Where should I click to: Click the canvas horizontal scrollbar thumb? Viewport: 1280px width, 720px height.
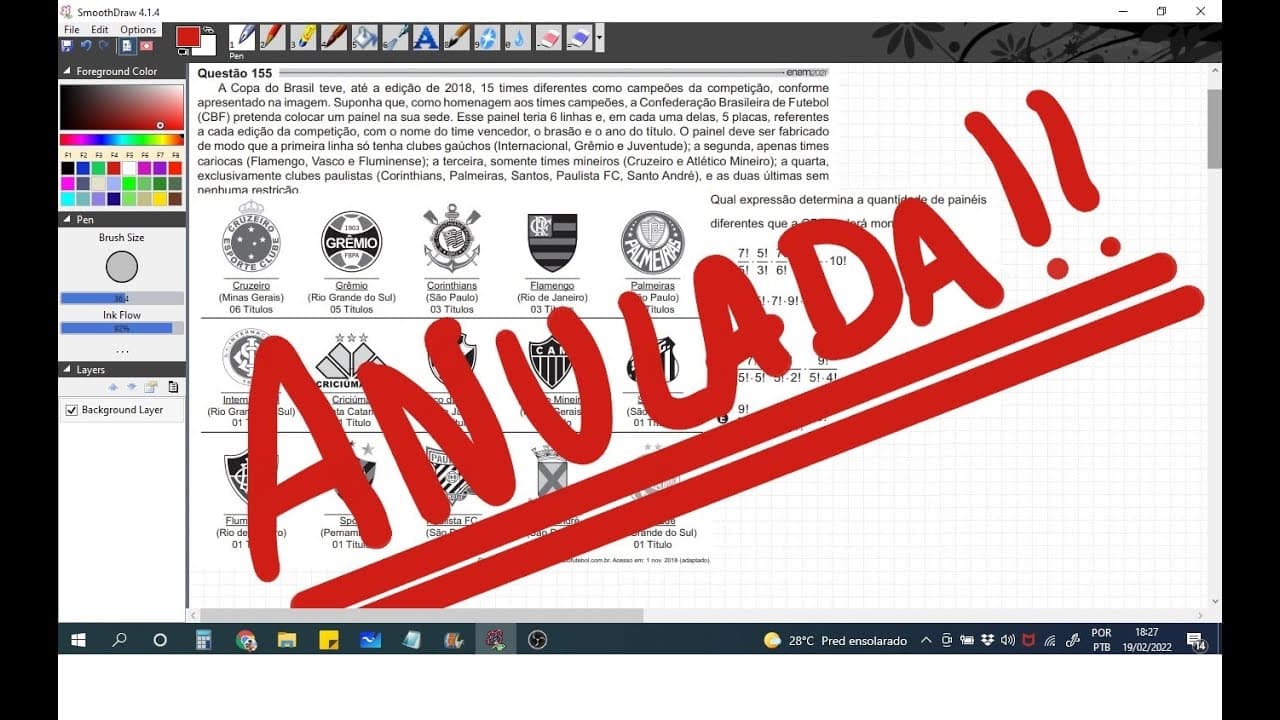(421, 615)
